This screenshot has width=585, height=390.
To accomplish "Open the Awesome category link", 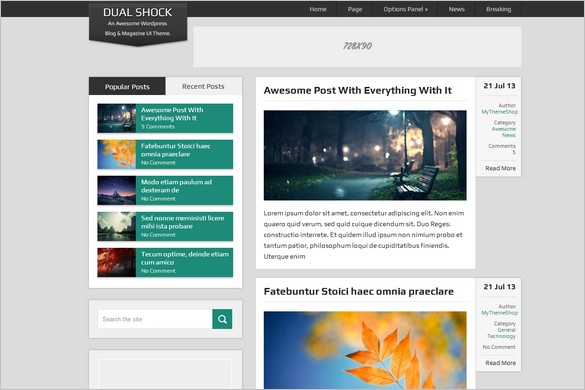I will click(x=504, y=129).
